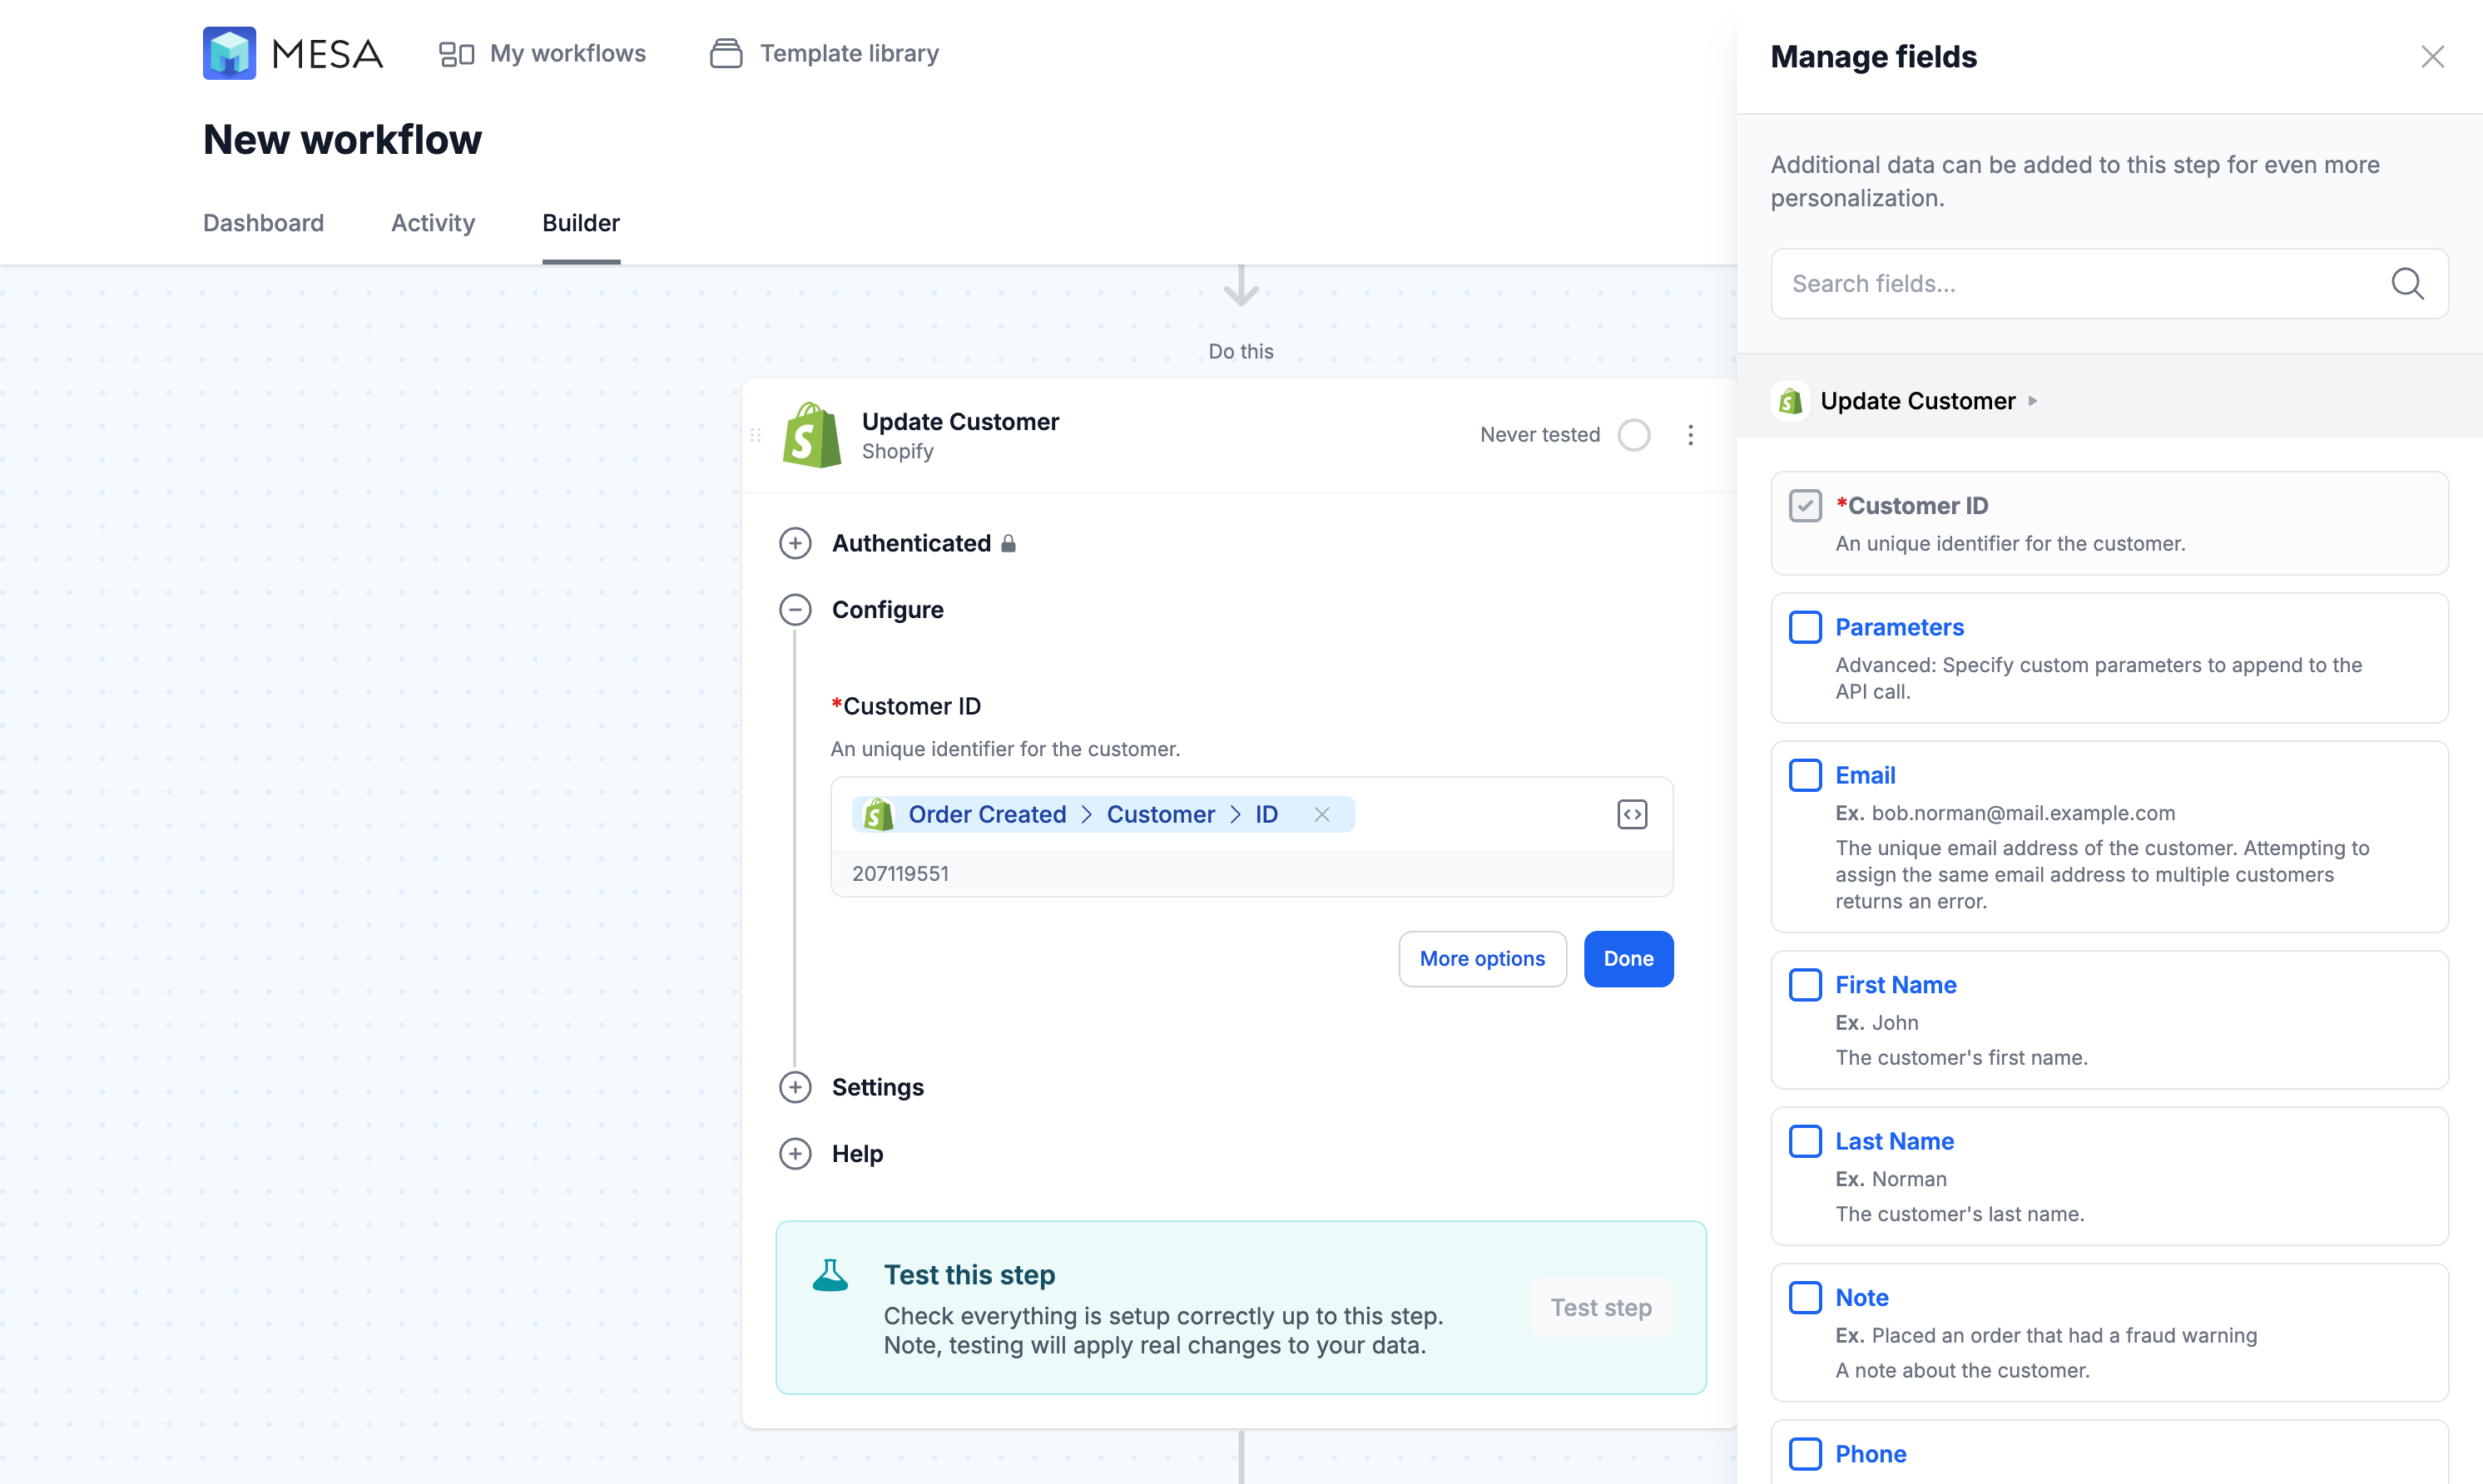Enable the Phone field checkbox
Viewport: 2483px width, 1484px height.
(1805, 1454)
